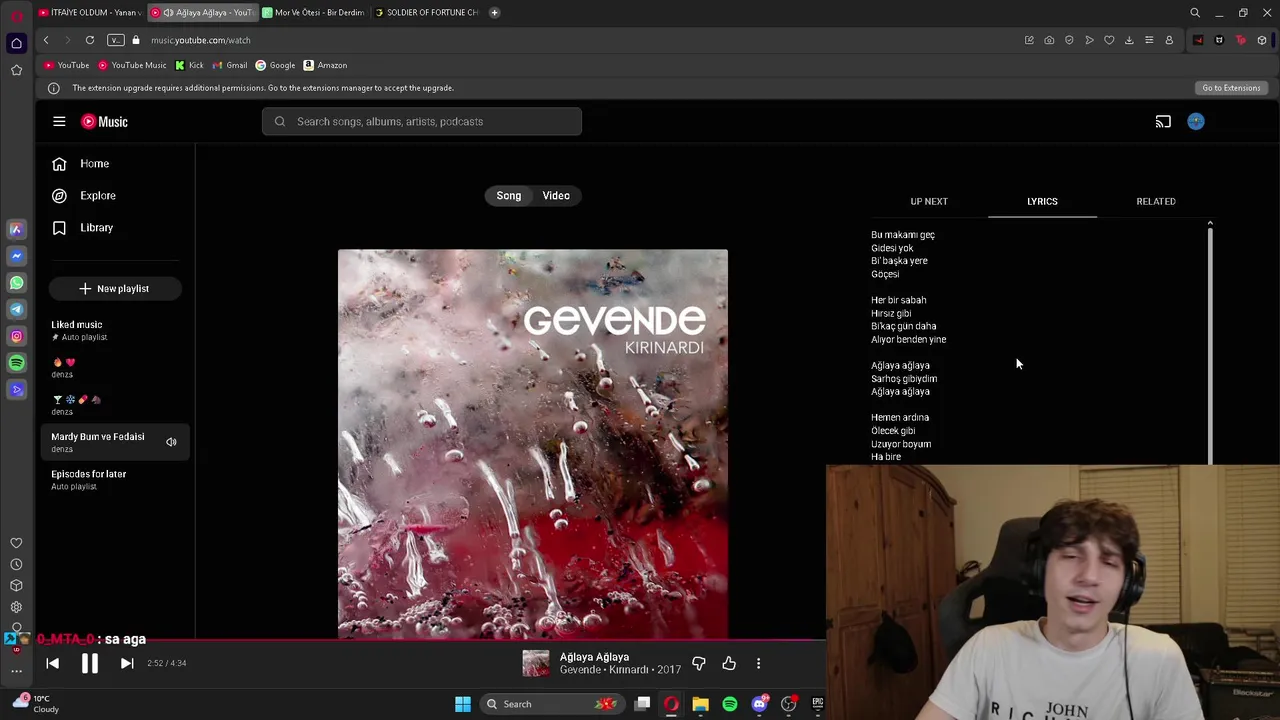1280x720 pixels.
Task: Open Cast to device icon
Action: point(1163,121)
